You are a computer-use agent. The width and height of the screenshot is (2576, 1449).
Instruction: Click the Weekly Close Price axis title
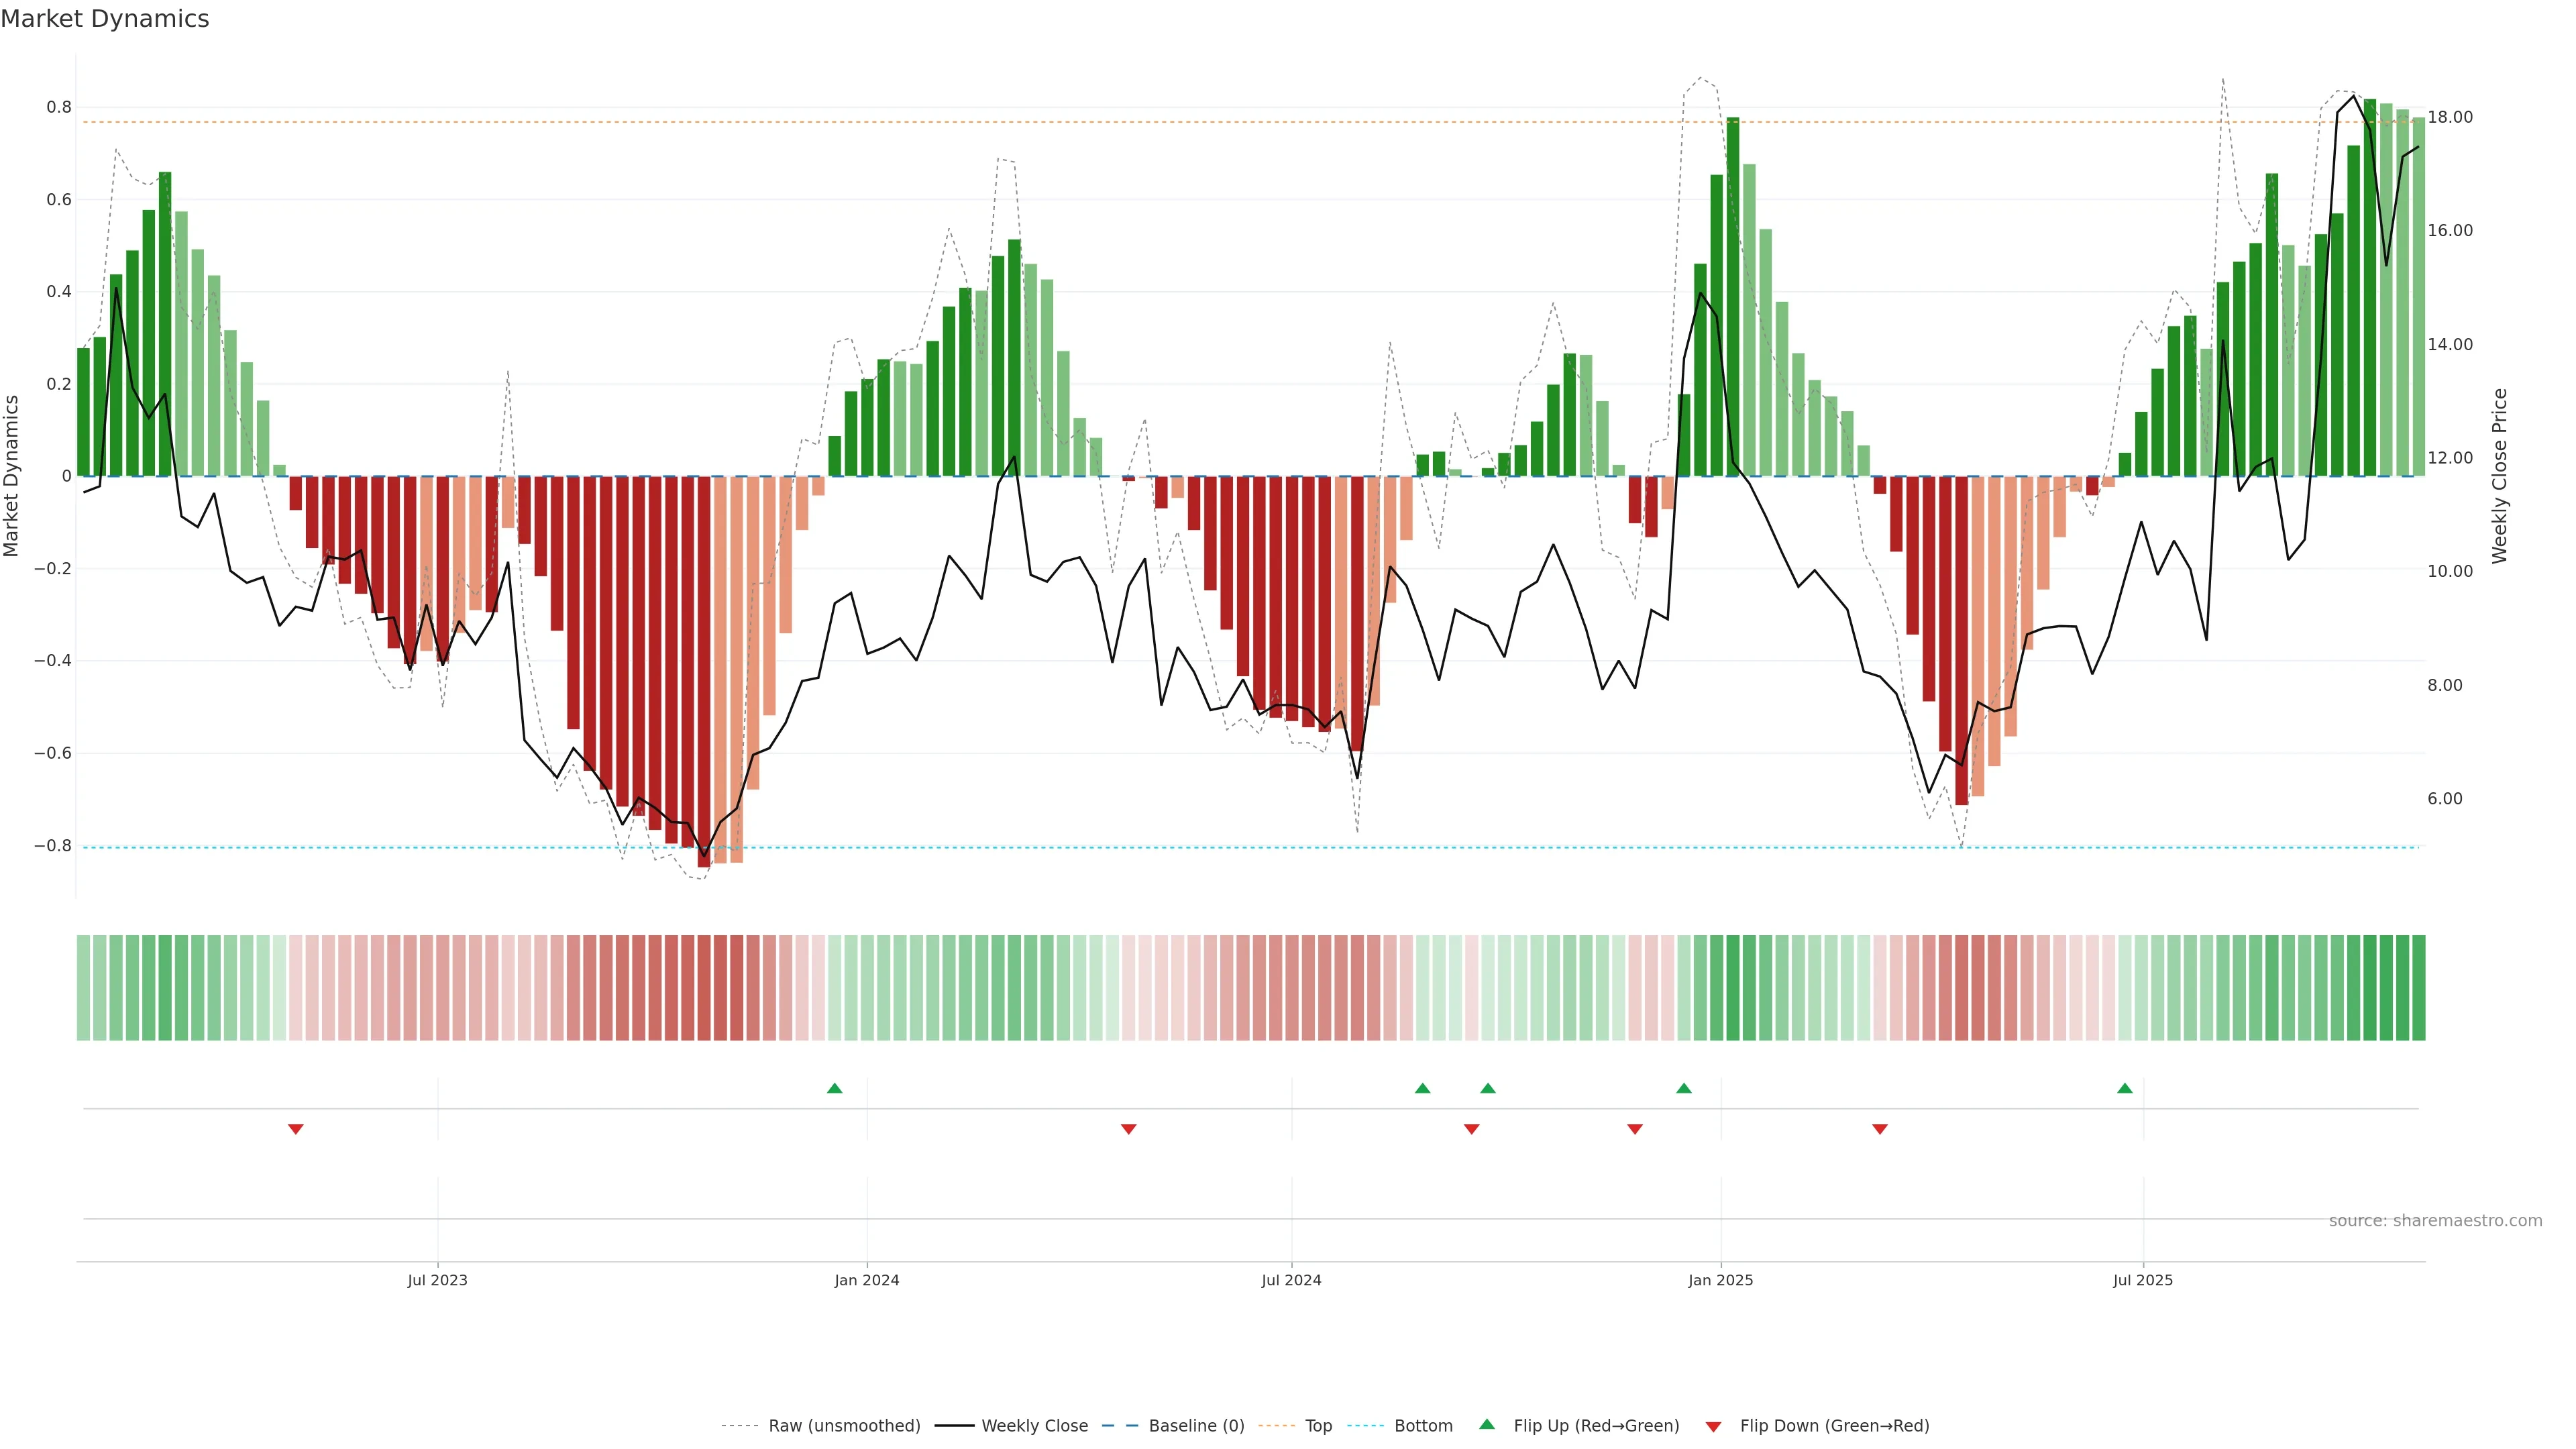[2500, 476]
